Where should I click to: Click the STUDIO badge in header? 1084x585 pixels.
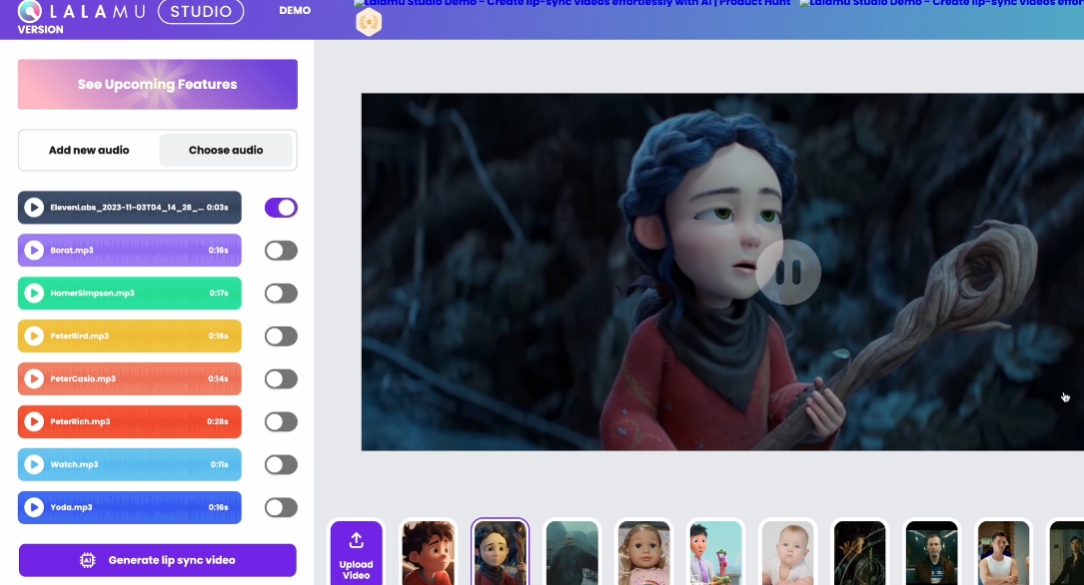(201, 11)
